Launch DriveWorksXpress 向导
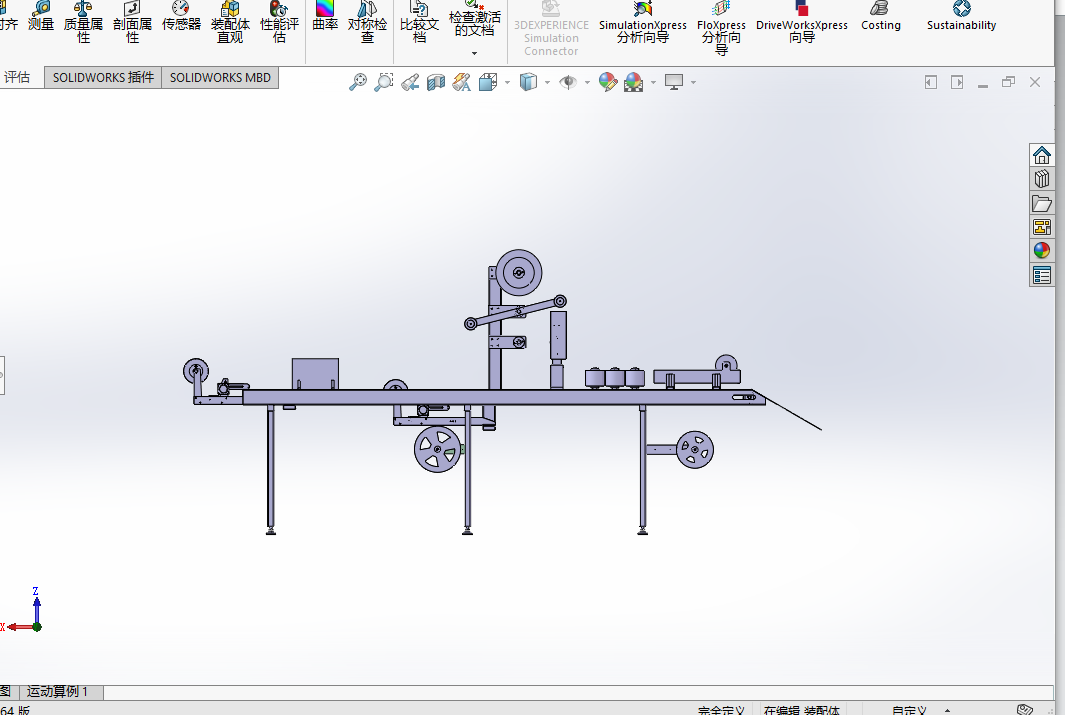This screenshot has width=1065, height=715. [x=801, y=24]
